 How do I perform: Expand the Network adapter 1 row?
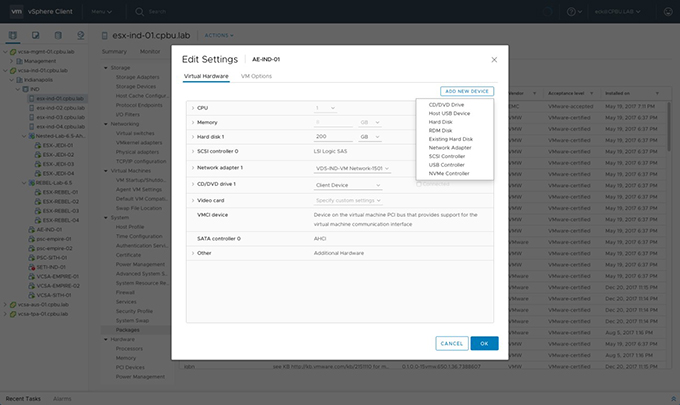[193, 168]
